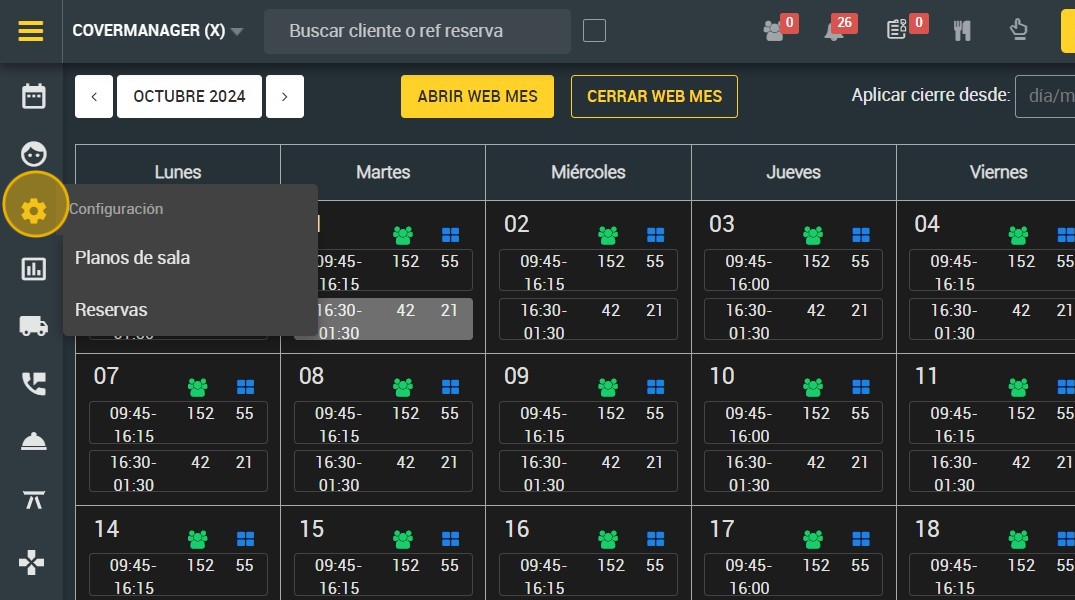Click blue tables grid icon on day 03
The image size is (1075, 600).
(x=860, y=235)
